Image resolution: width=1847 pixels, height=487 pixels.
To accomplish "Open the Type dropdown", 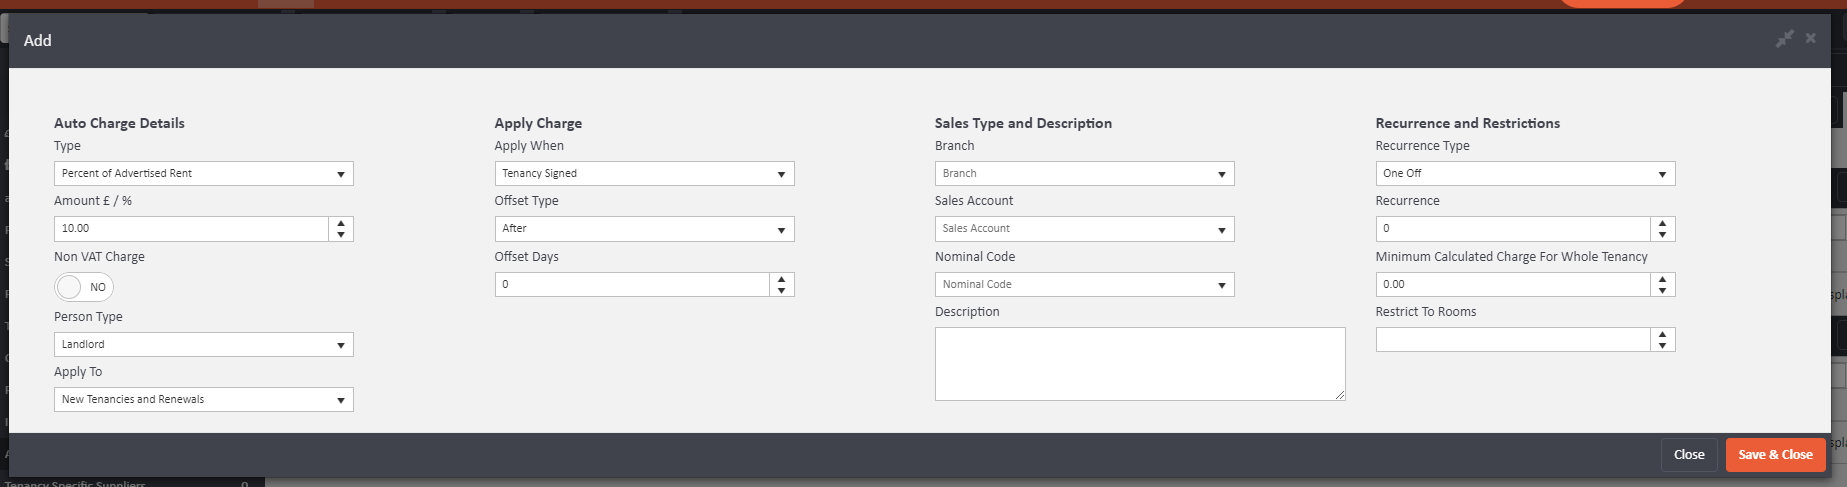I will tap(203, 174).
